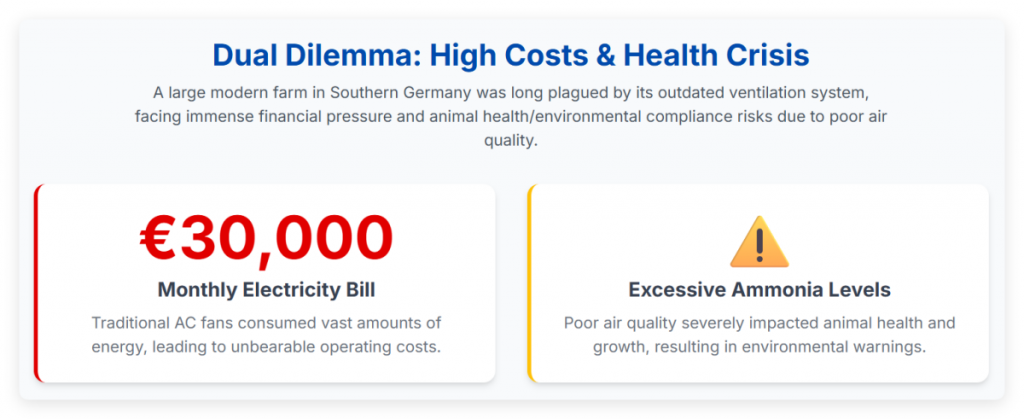Click the red accent bar on electricity card
1024x419 pixels.
pos(37,283)
